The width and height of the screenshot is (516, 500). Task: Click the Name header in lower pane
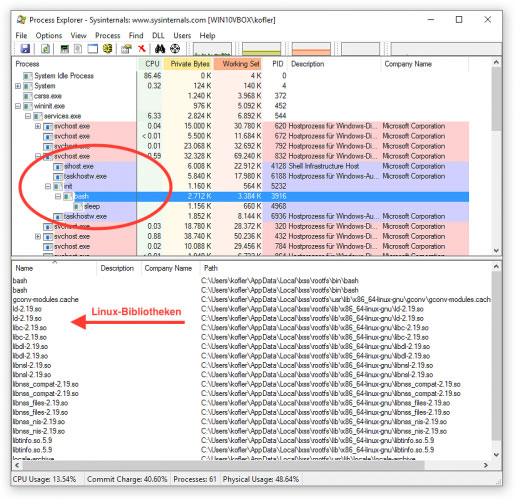[x=54, y=268]
